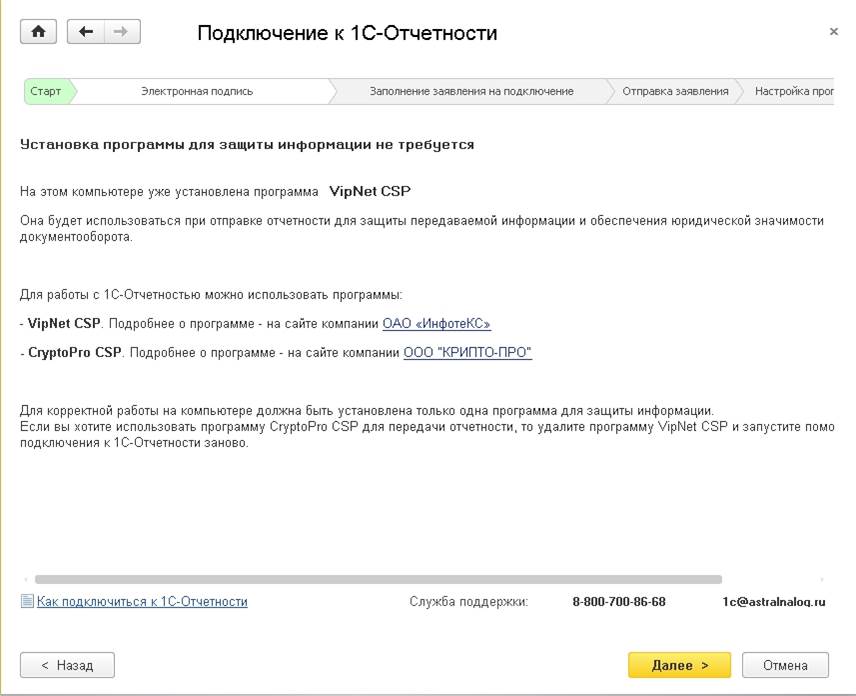Image resolution: width=856 pixels, height=696 pixels.
Task: Click the 1c@astralnalog.ru support email
Action: pyautogui.click(x=774, y=602)
